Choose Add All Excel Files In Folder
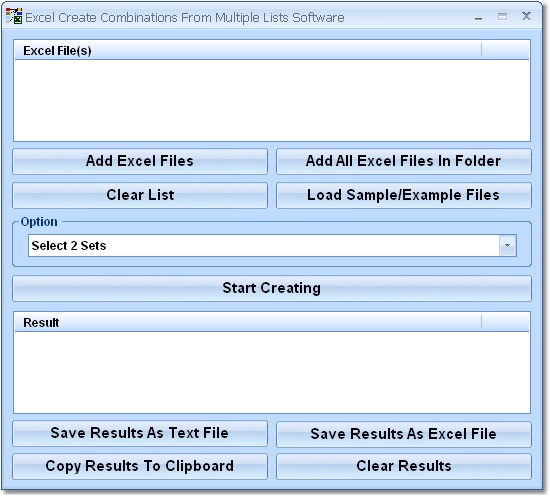The width and height of the screenshot is (550, 497). pos(404,161)
